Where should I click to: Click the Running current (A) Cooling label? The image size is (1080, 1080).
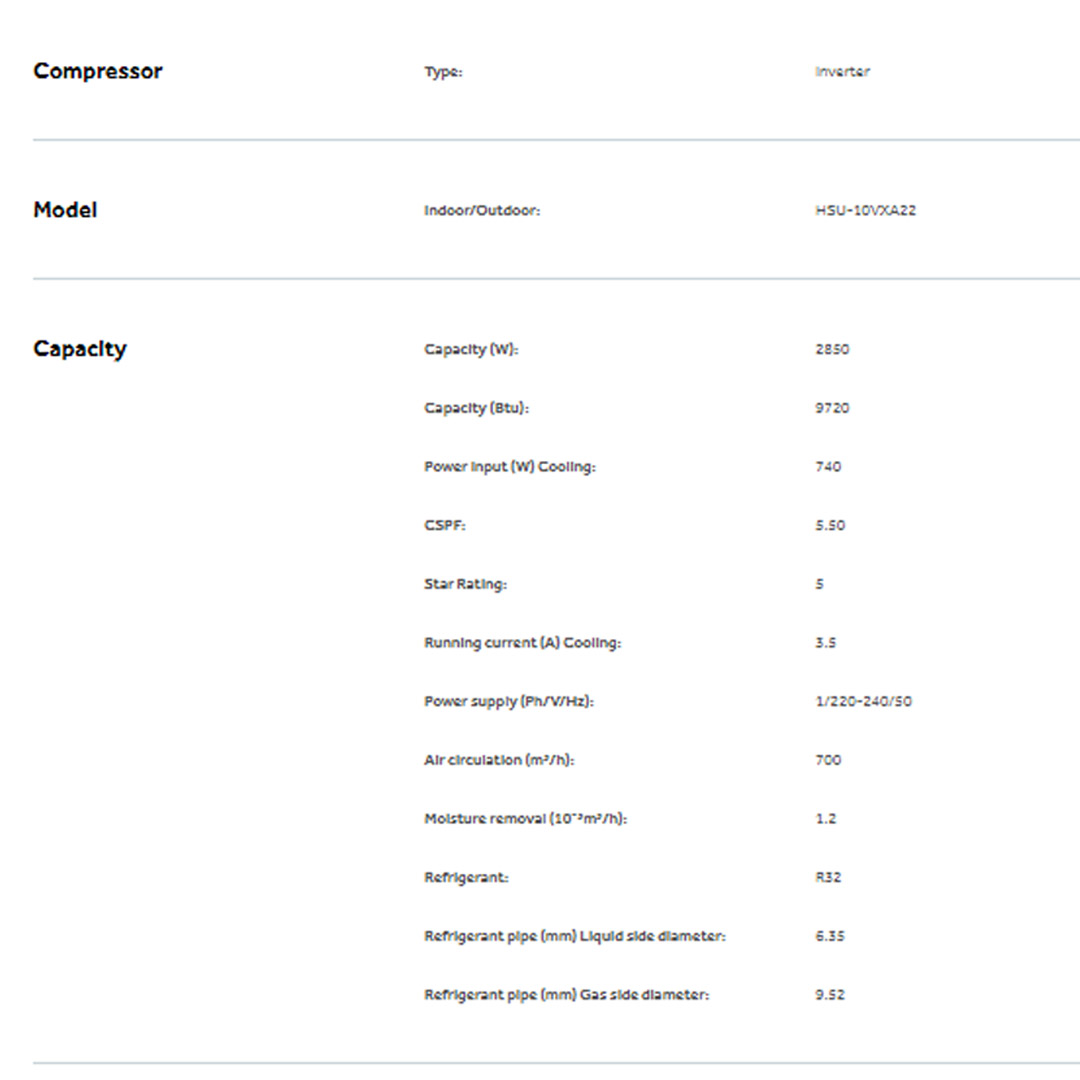[522, 643]
